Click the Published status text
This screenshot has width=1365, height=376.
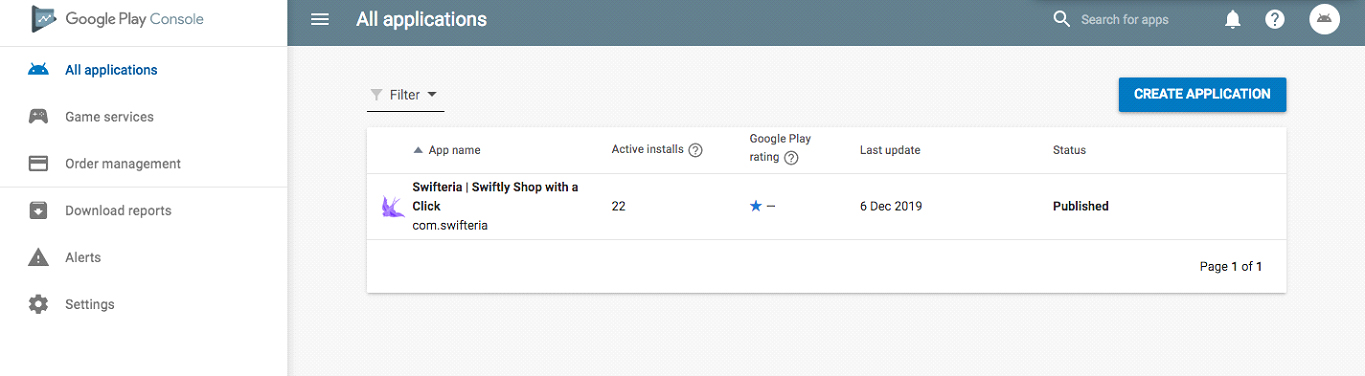pyautogui.click(x=1081, y=206)
